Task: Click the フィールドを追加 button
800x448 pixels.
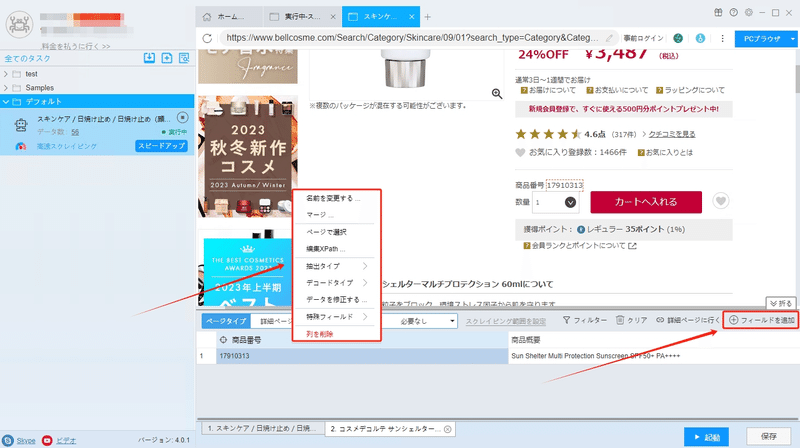Action: 761,320
